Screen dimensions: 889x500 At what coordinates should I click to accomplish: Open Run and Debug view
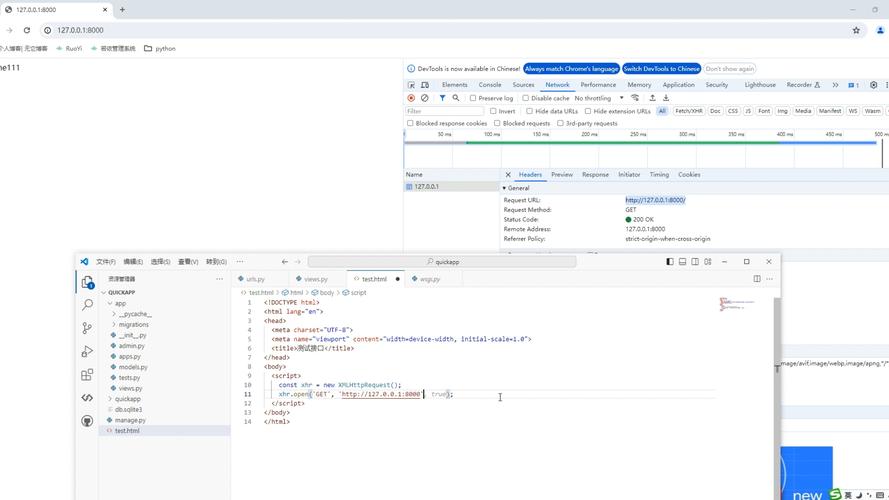tap(87, 351)
